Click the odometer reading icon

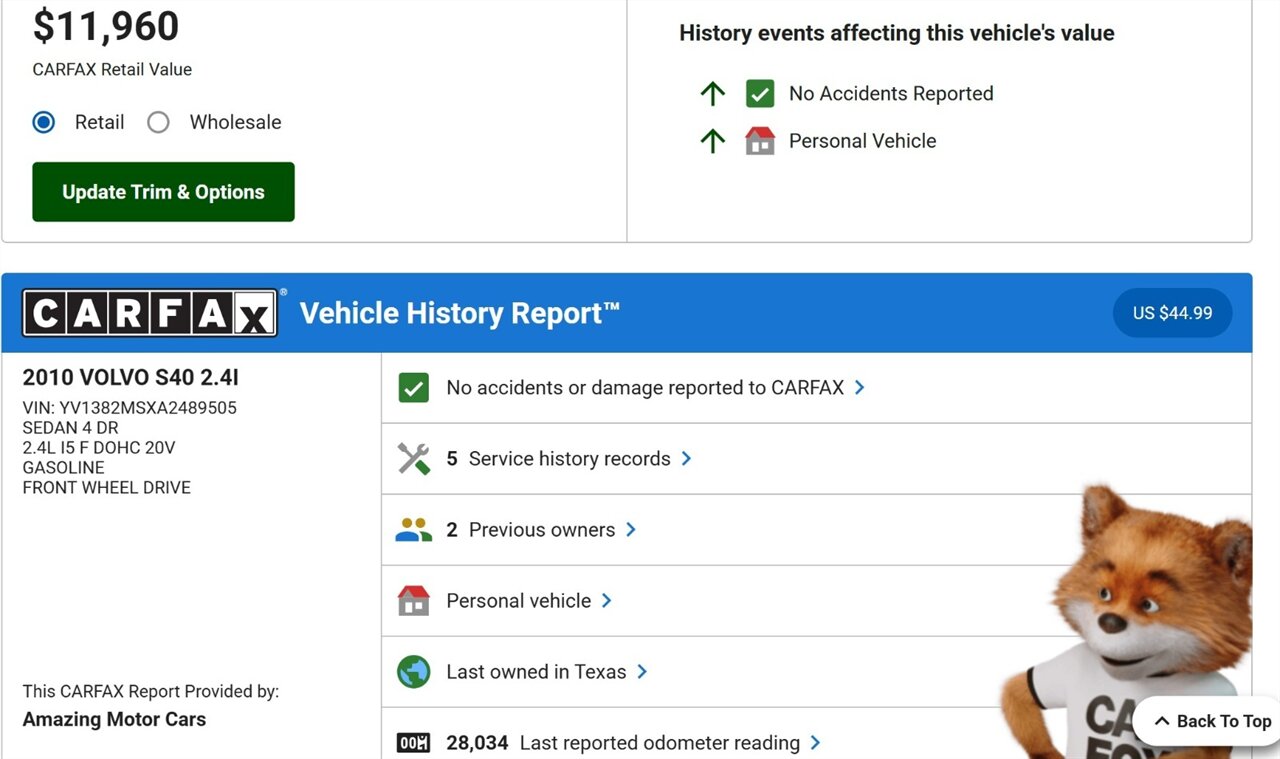click(413, 743)
